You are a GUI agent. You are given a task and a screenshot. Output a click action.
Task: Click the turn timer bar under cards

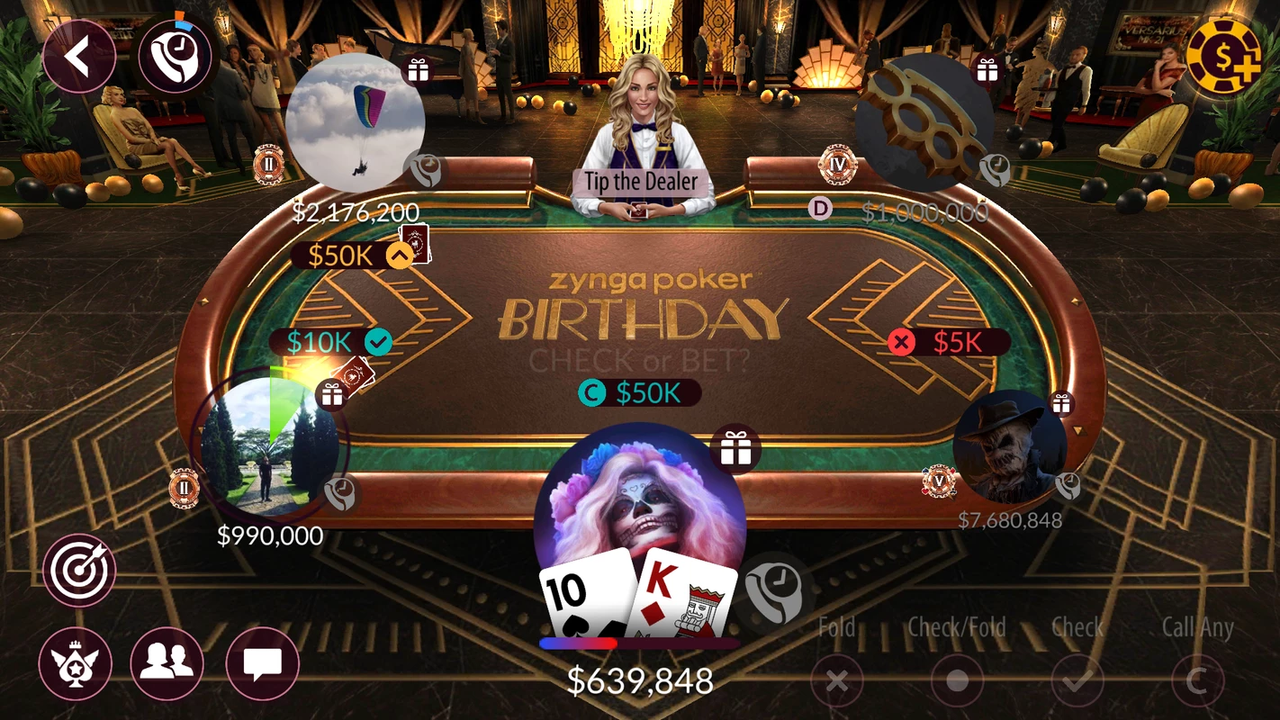pos(640,643)
